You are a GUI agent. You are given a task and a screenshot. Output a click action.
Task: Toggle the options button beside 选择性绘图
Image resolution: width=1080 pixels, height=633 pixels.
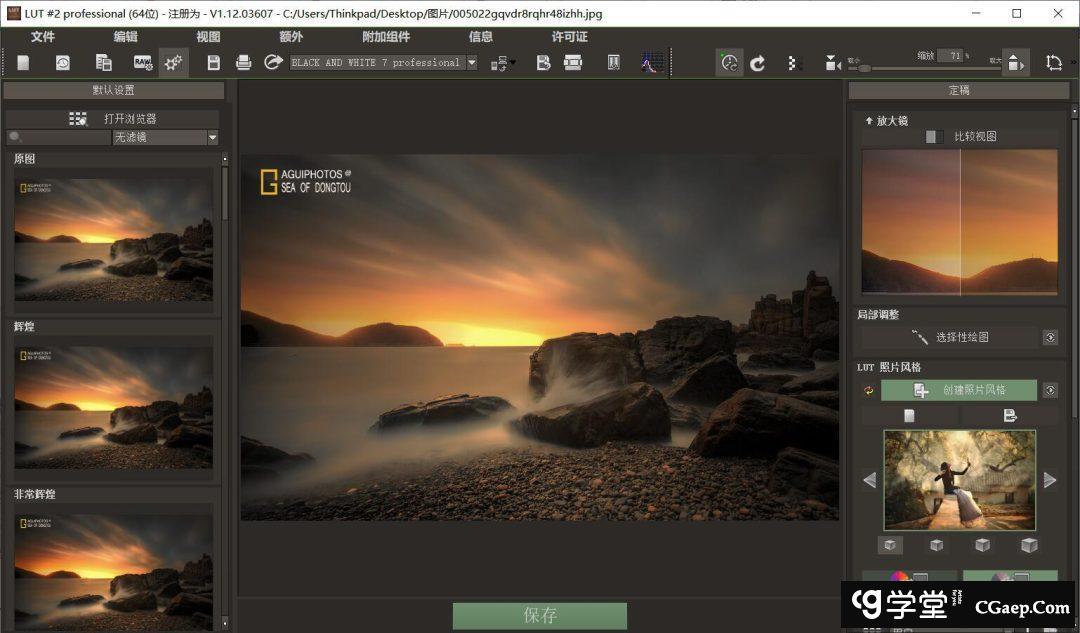(x=1050, y=338)
